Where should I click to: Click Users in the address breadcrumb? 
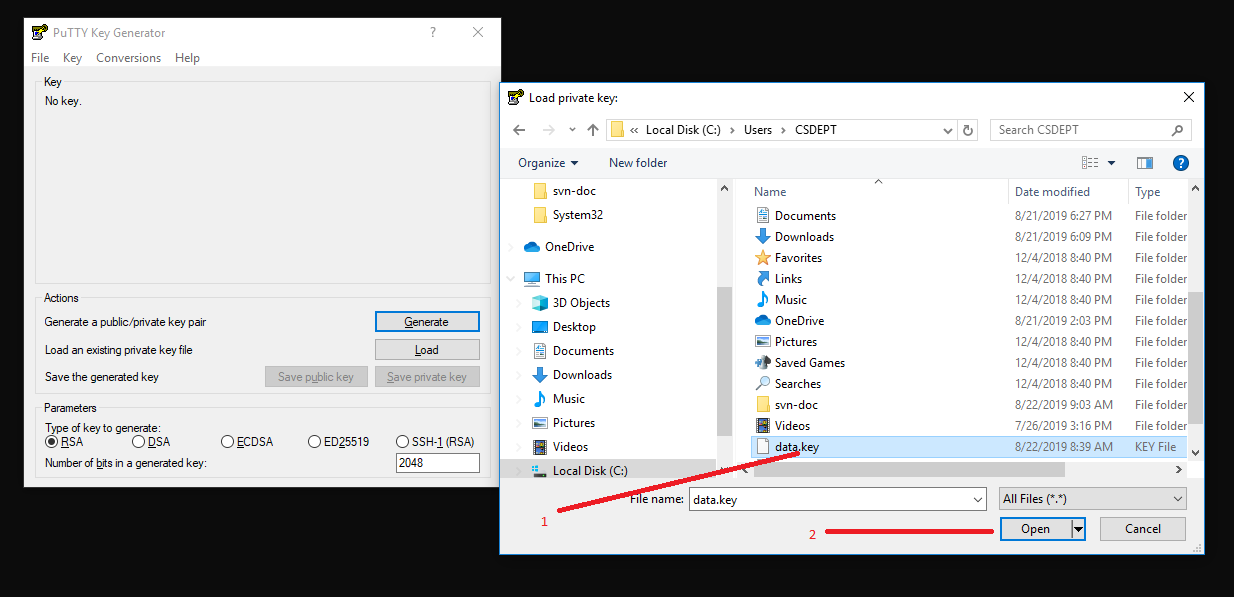coord(758,130)
